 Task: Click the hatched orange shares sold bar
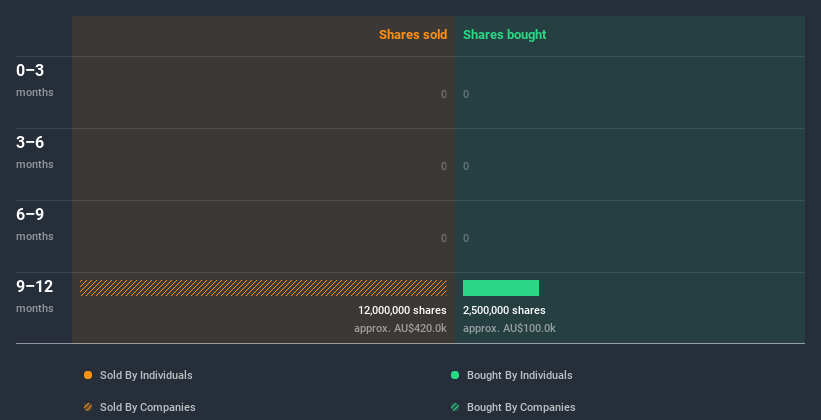click(263, 288)
